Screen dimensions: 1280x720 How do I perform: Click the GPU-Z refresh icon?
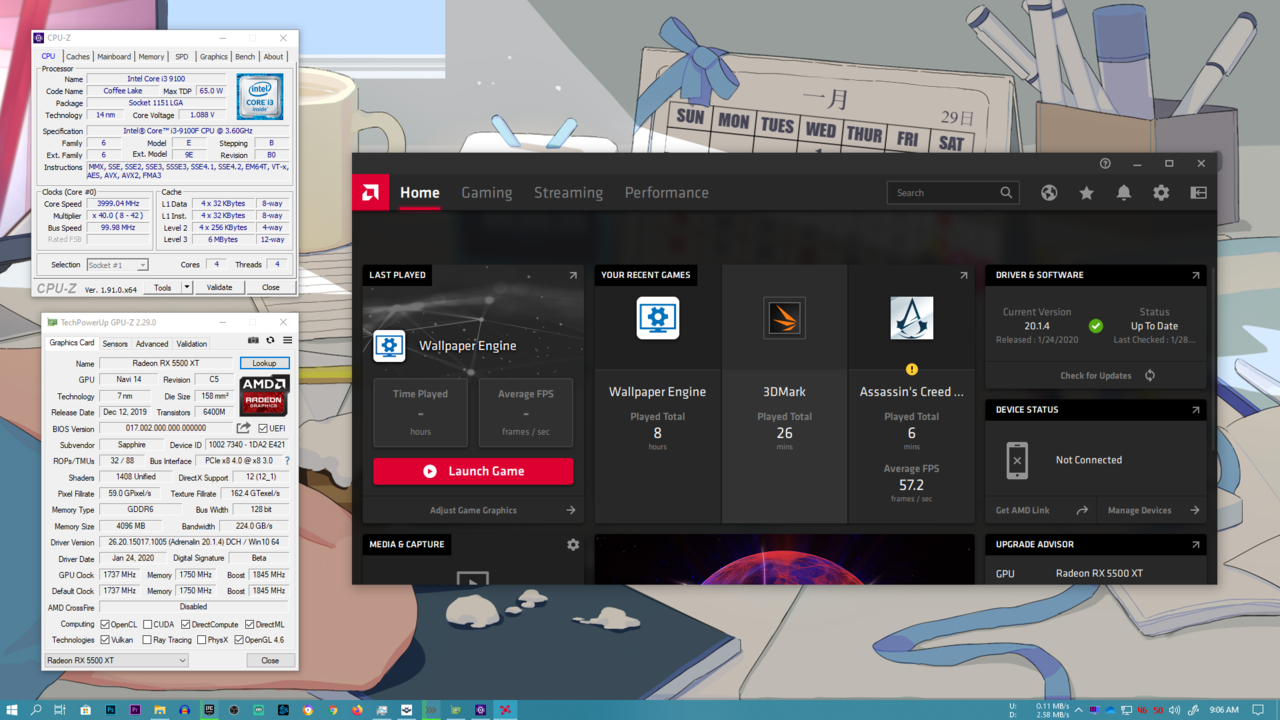(x=270, y=340)
